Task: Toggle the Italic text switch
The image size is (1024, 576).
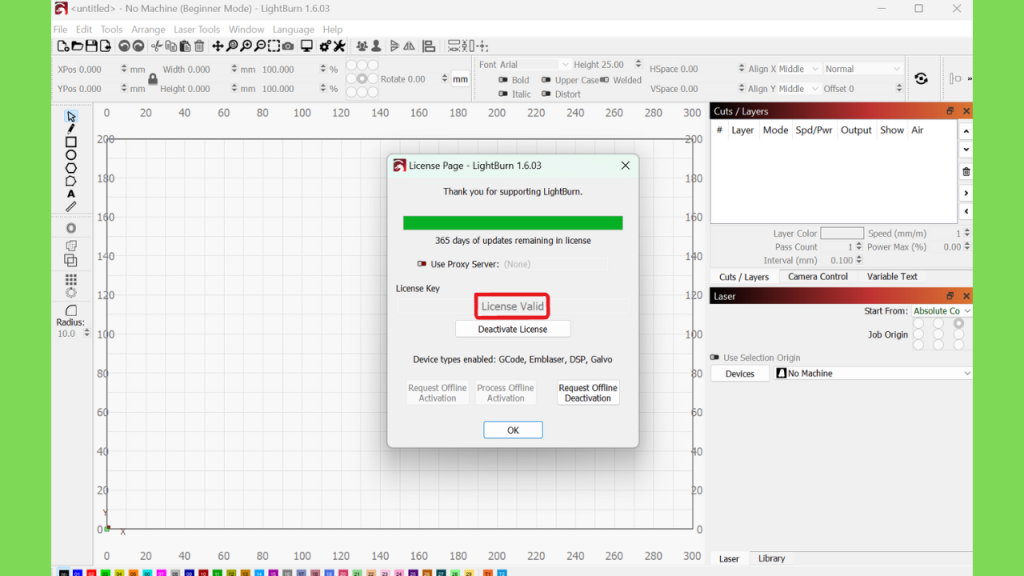Action: coord(503,94)
